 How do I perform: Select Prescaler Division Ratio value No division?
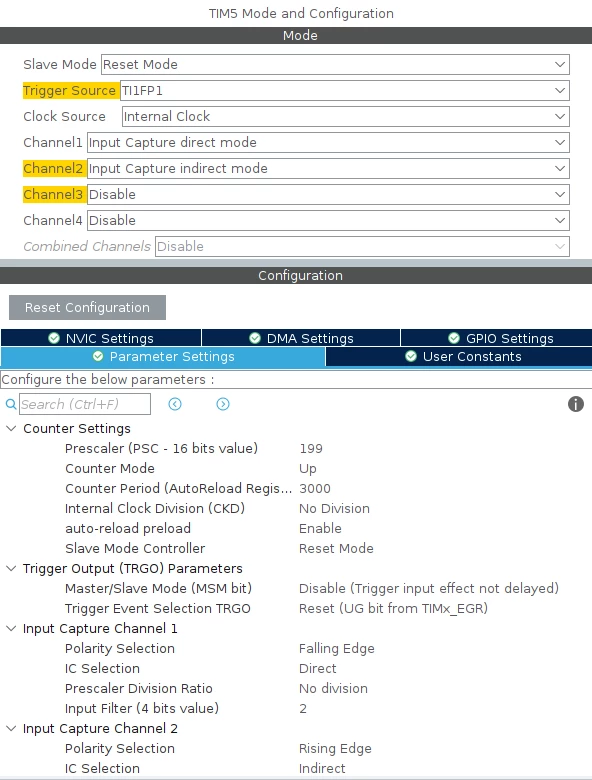(333, 688)
